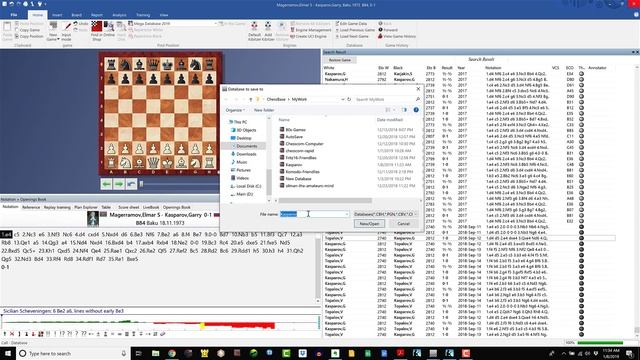Viewport: 640px width, 360px height.
Task: Click move 5.Nxd4 in notation
Action: click(109, 235)
